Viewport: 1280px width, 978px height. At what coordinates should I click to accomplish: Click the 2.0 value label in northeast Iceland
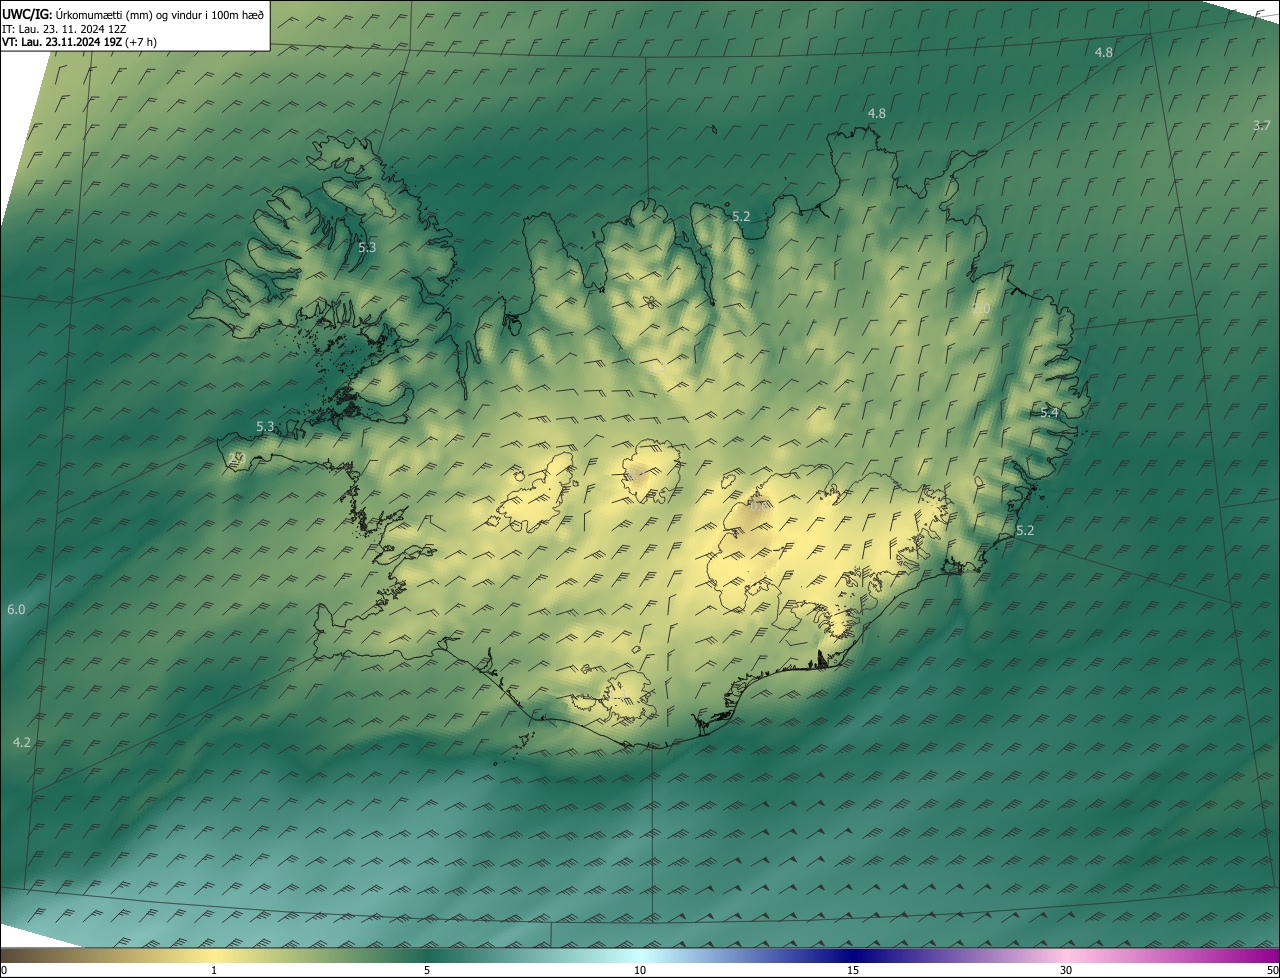pyautogui.click(x=981, y=309)
